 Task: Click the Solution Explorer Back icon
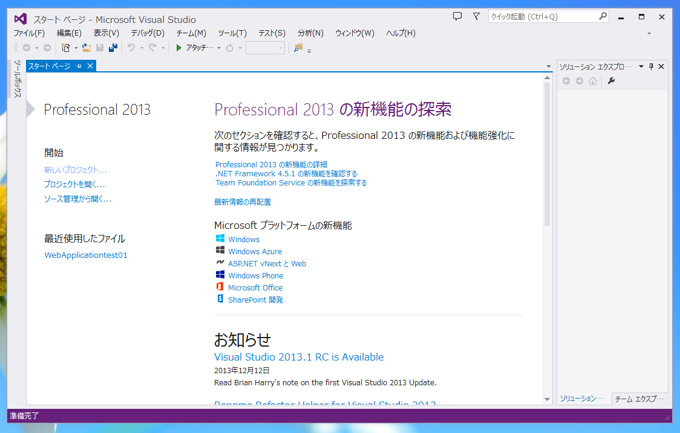566,81
